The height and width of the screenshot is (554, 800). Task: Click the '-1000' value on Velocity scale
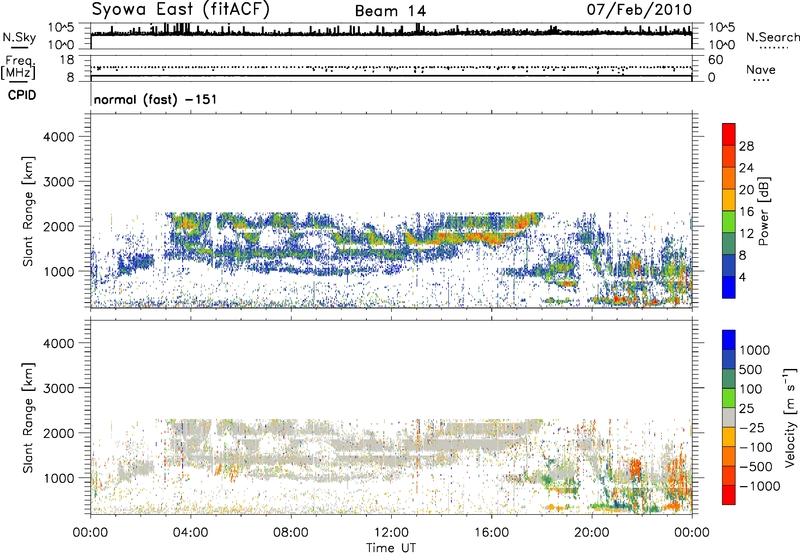click(759, 486)
